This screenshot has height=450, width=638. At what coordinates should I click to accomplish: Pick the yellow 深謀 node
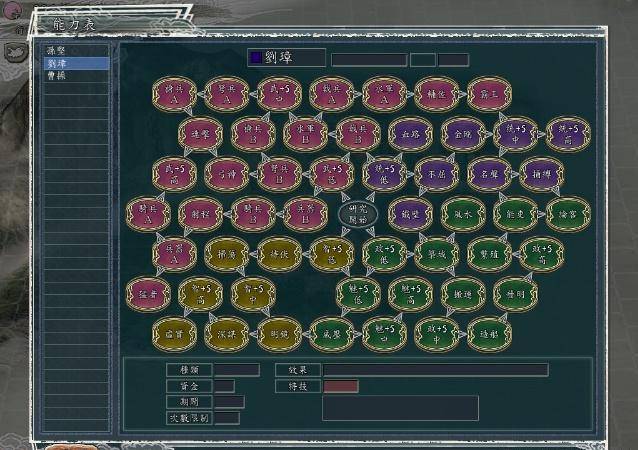[x=227, y=334]
